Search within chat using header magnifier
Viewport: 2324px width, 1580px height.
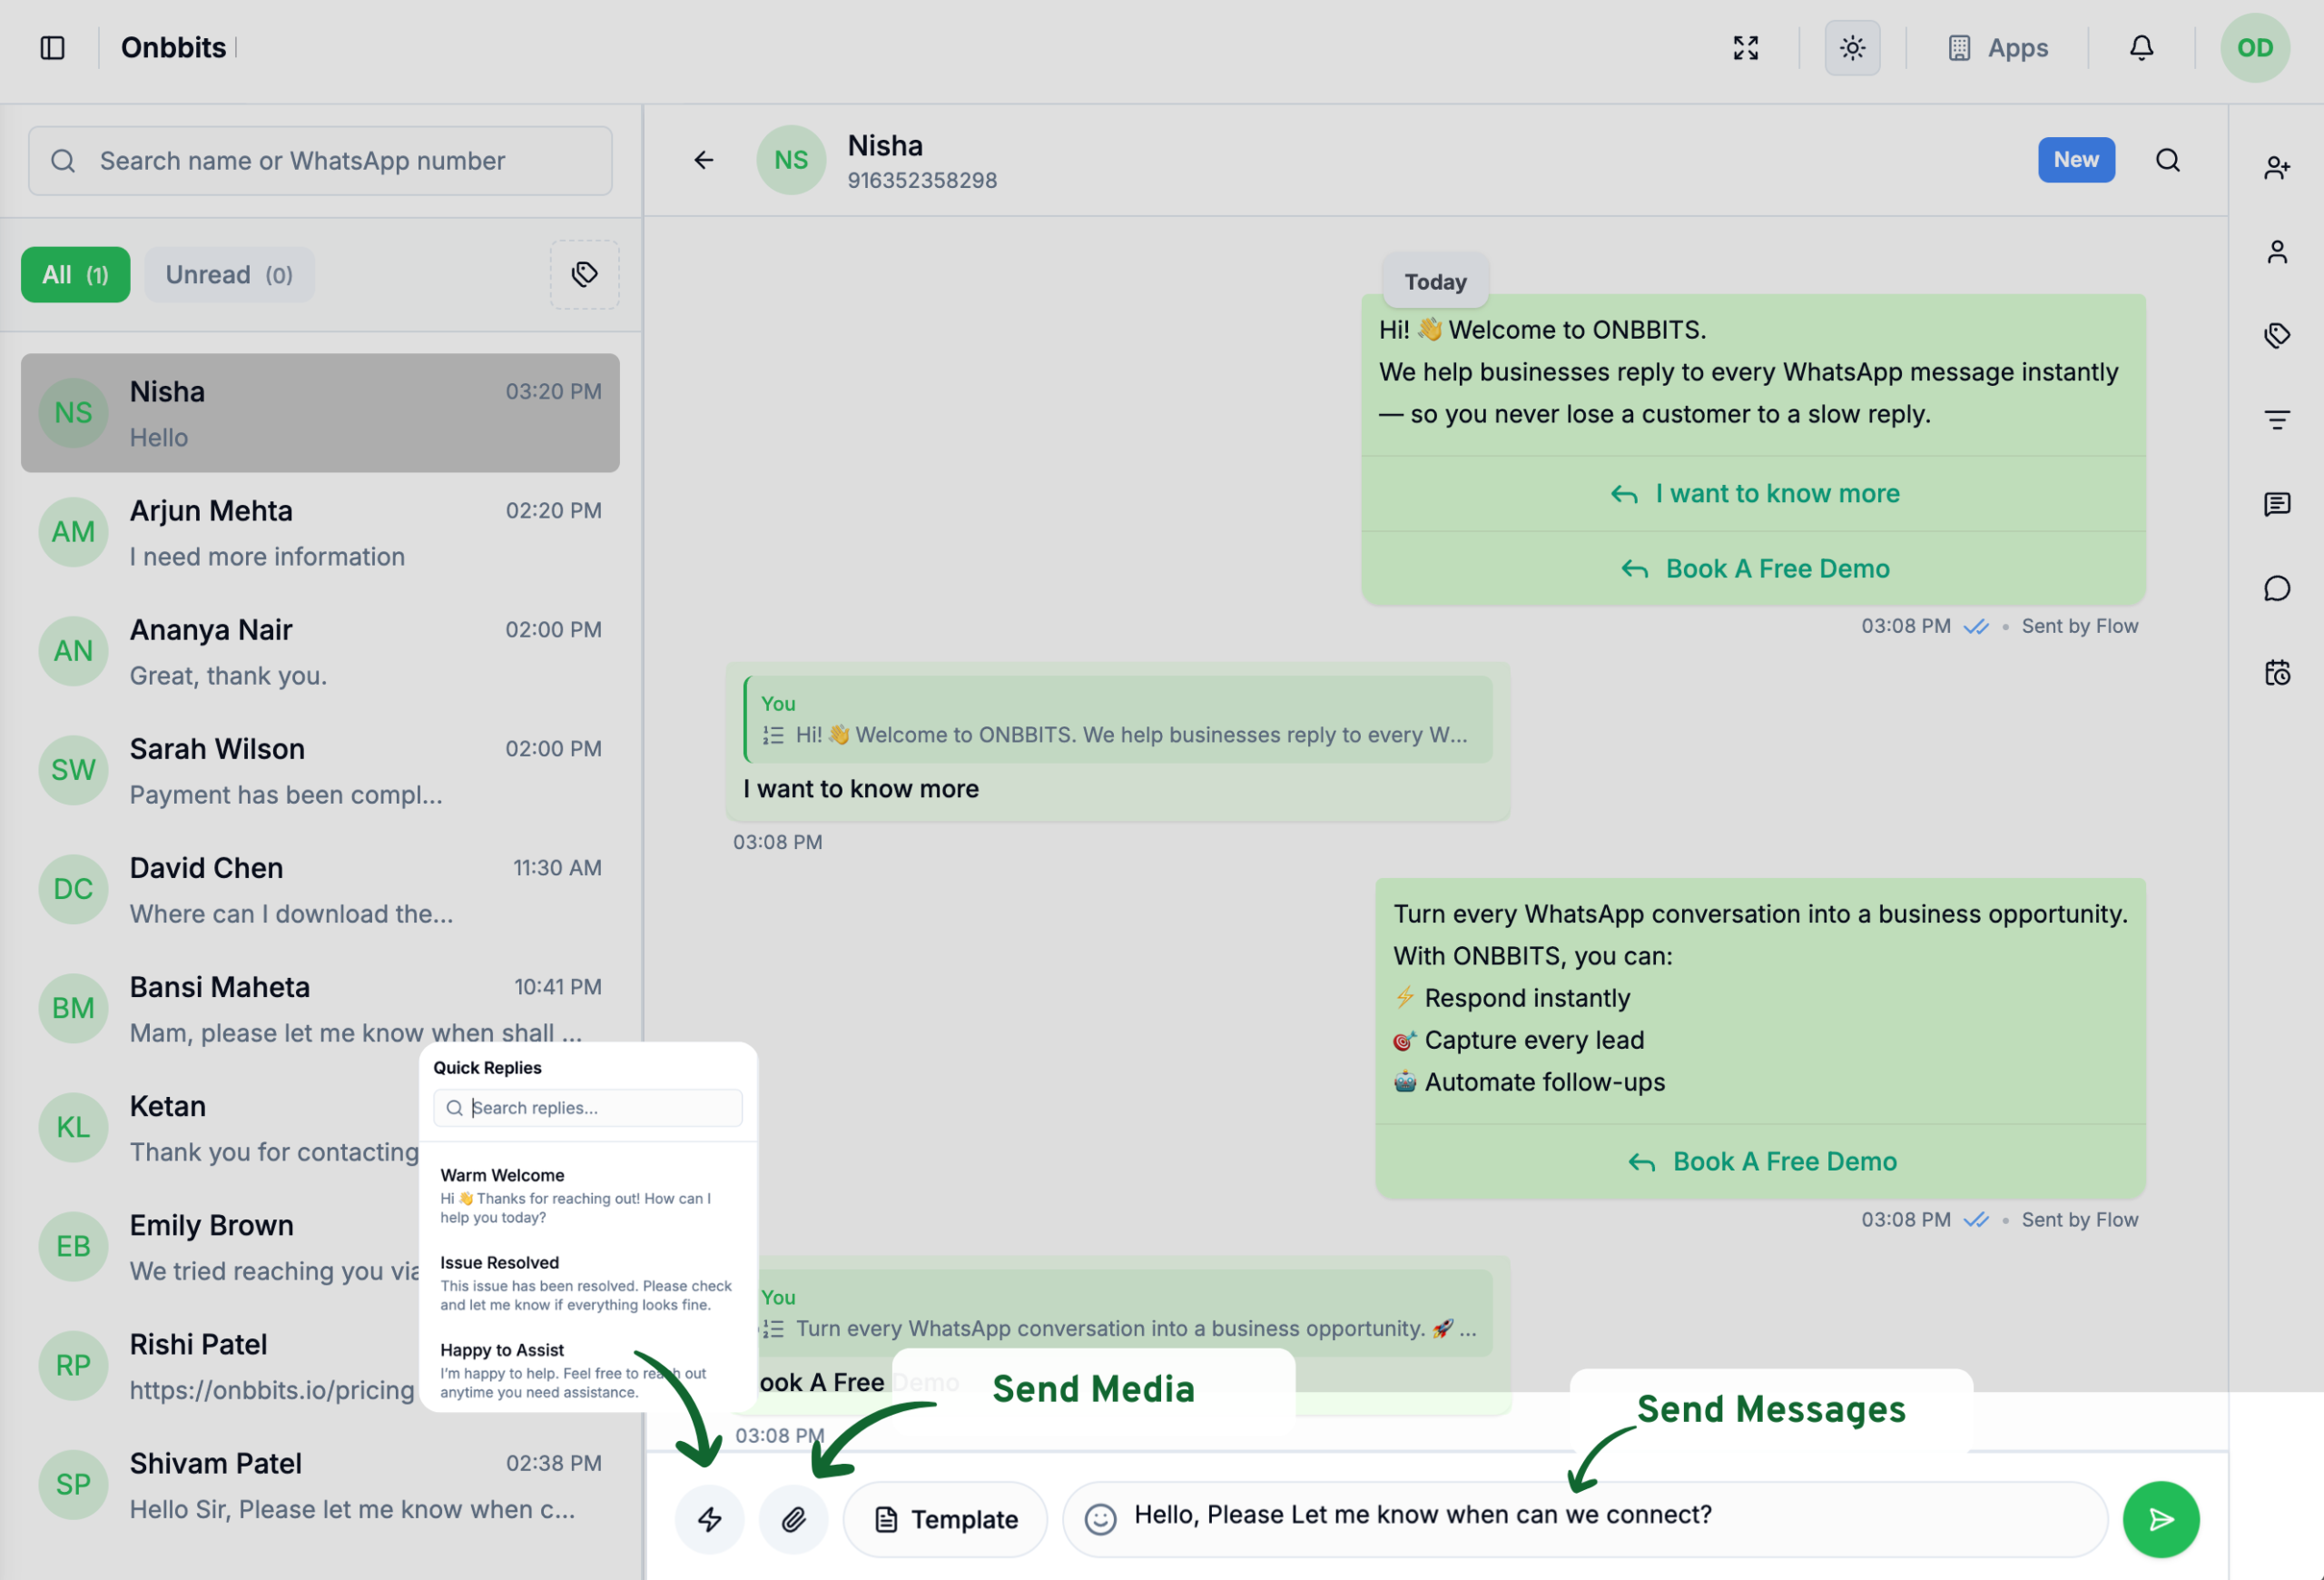2167,160
